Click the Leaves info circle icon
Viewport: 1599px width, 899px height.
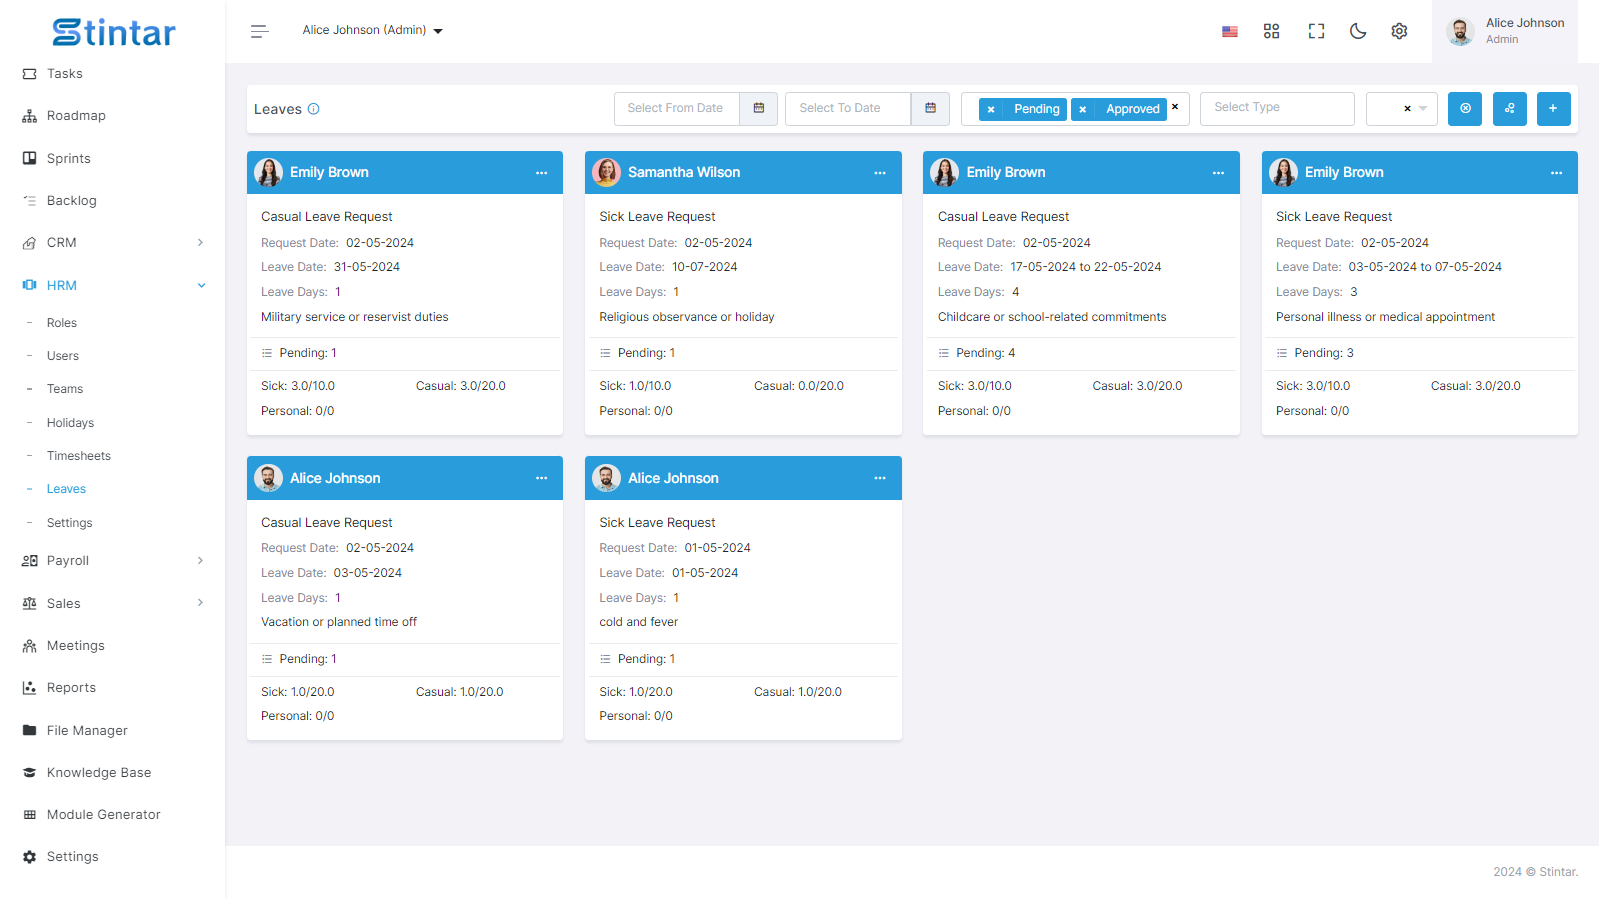pos(314,109)
